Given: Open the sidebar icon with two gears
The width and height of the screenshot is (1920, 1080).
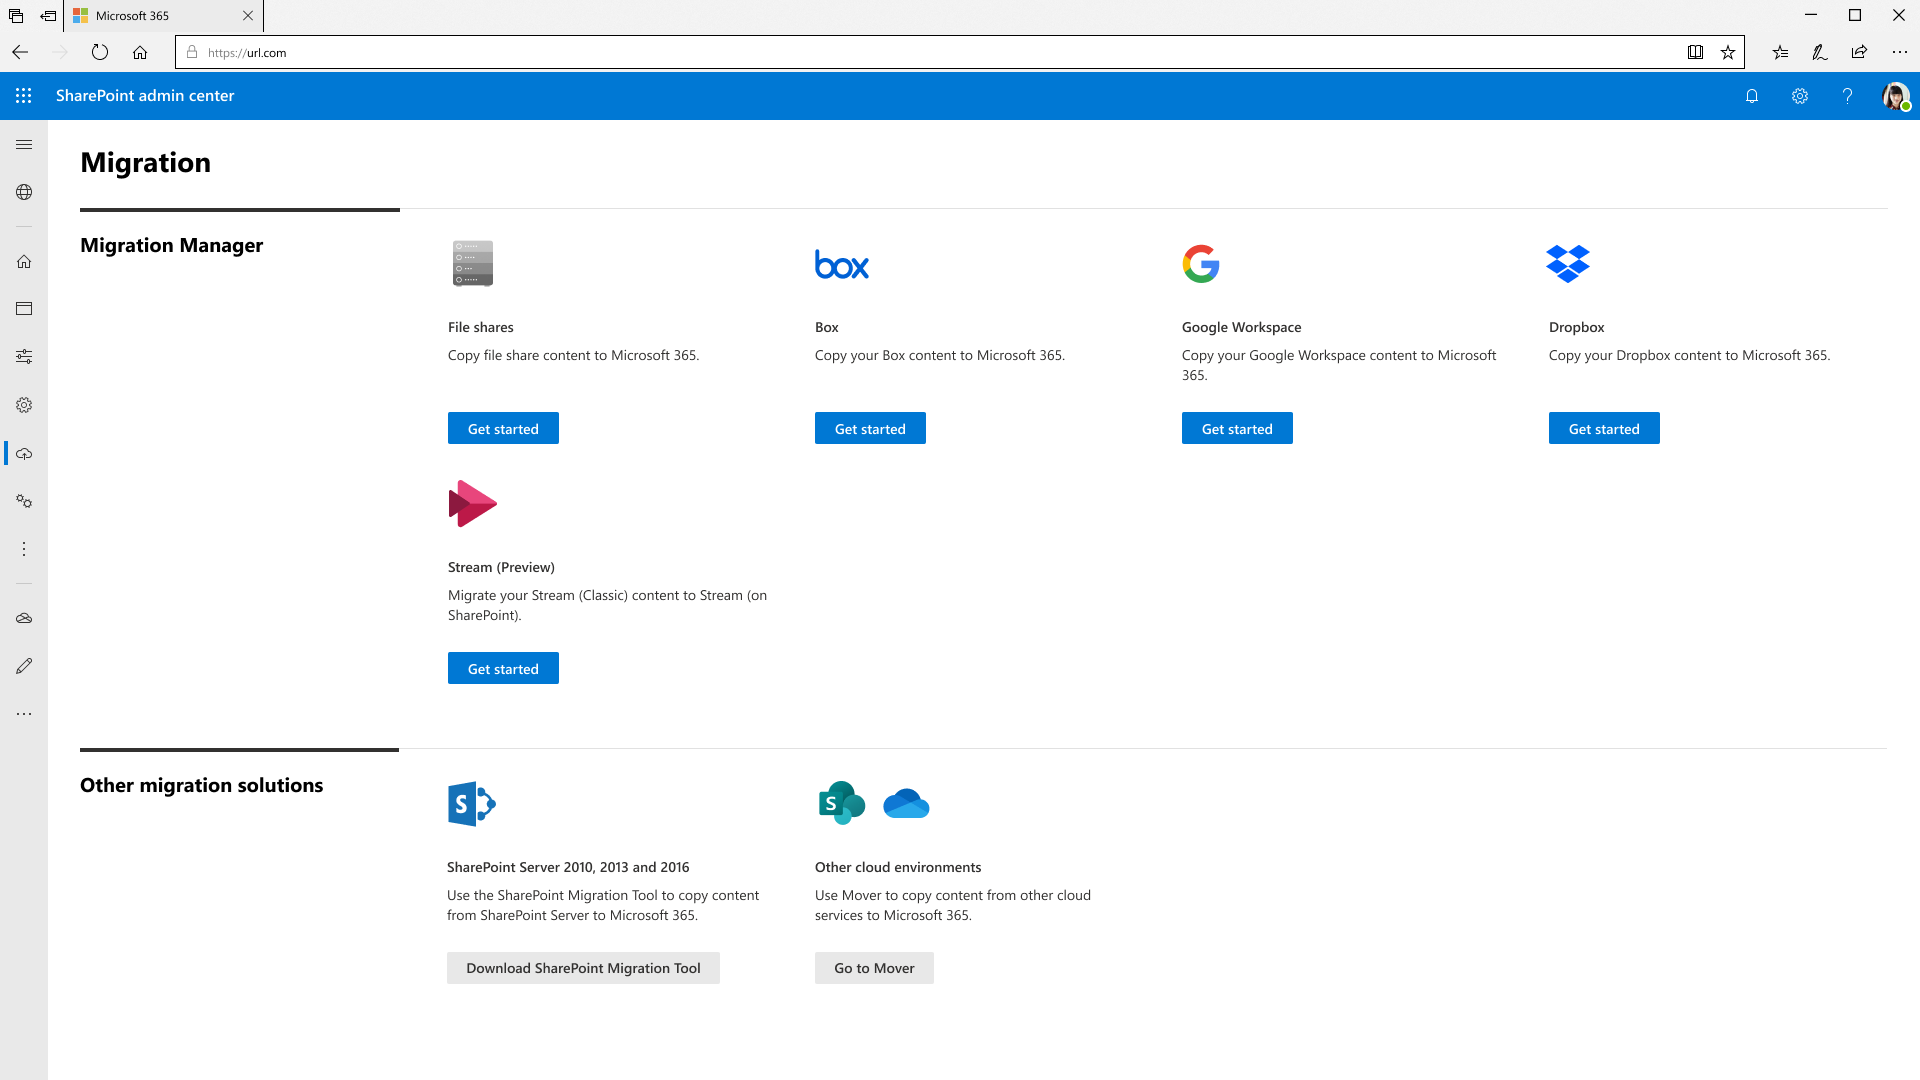Looking at the screenshot, I should 24,501.
